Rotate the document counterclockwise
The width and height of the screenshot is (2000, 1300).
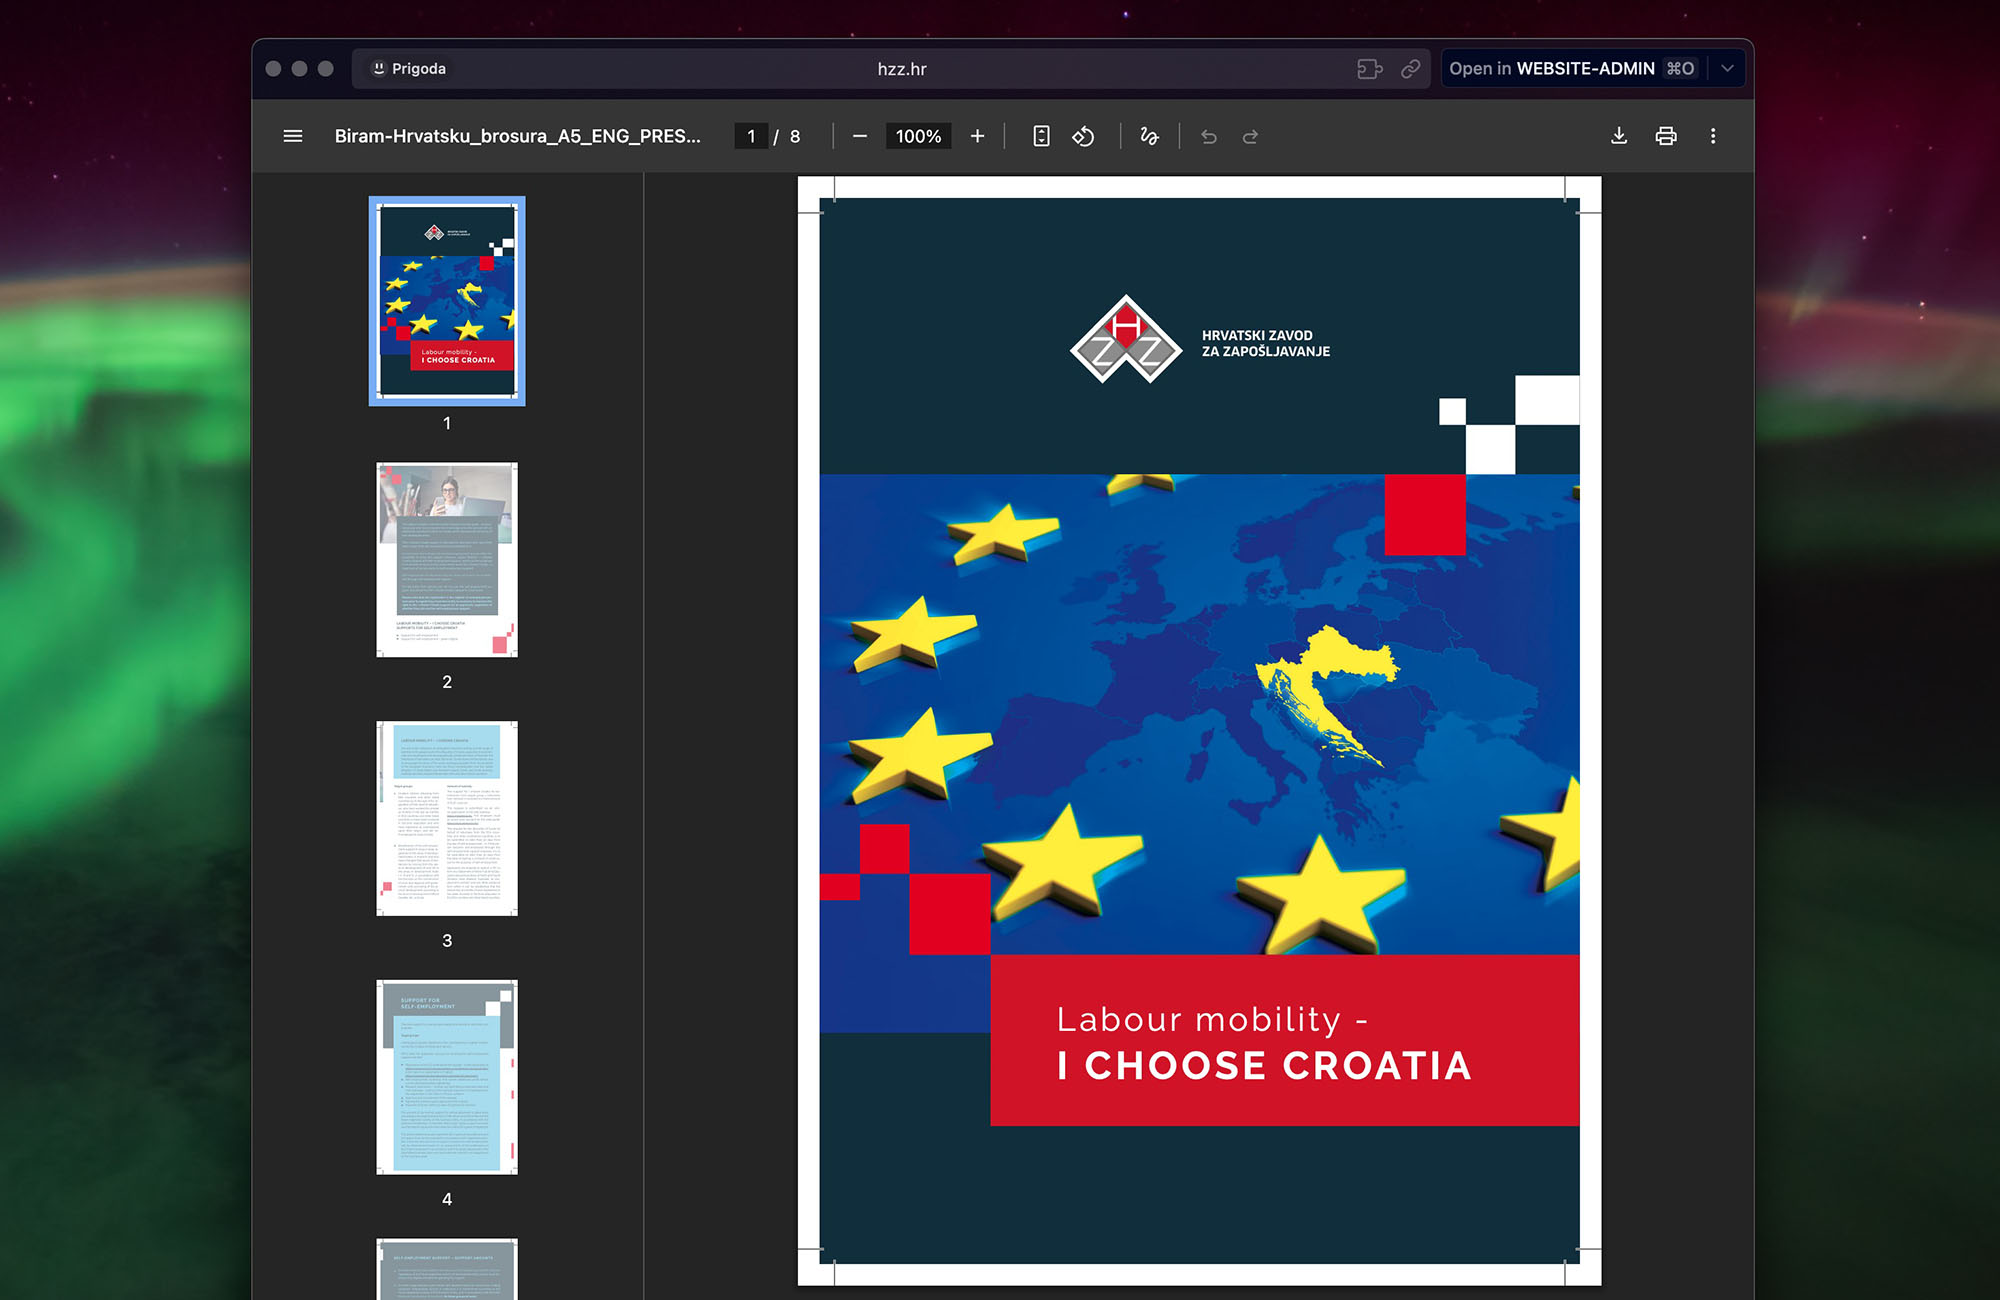(1083, 136)
